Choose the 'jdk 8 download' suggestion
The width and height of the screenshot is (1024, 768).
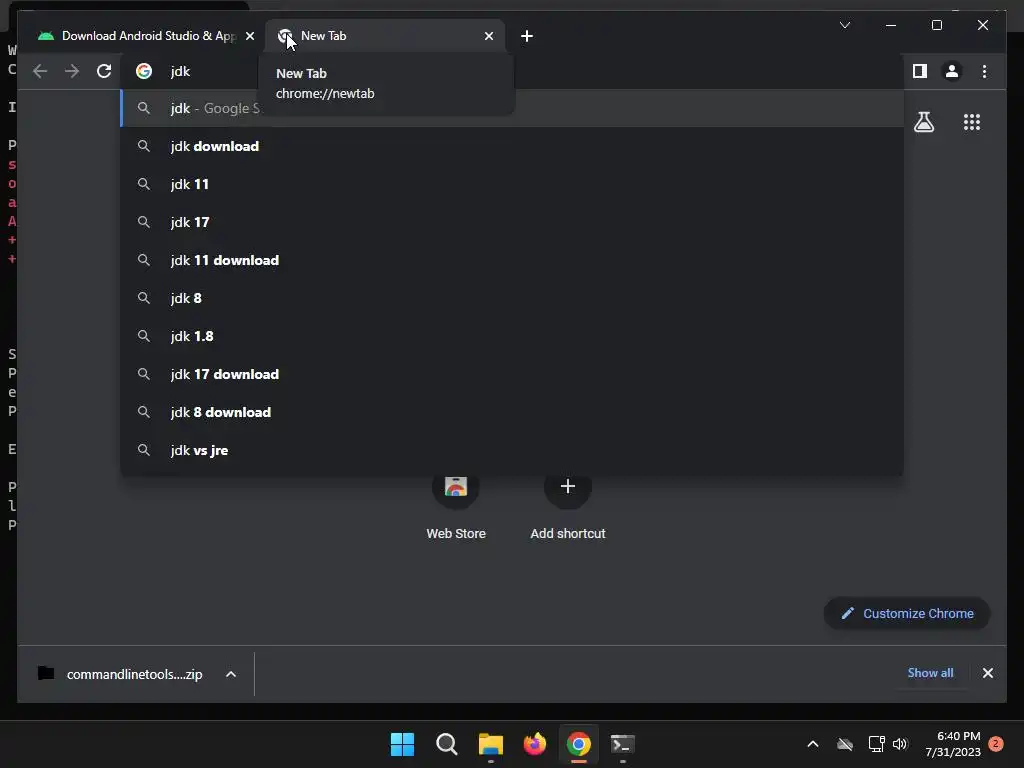[x=512, y=412]
